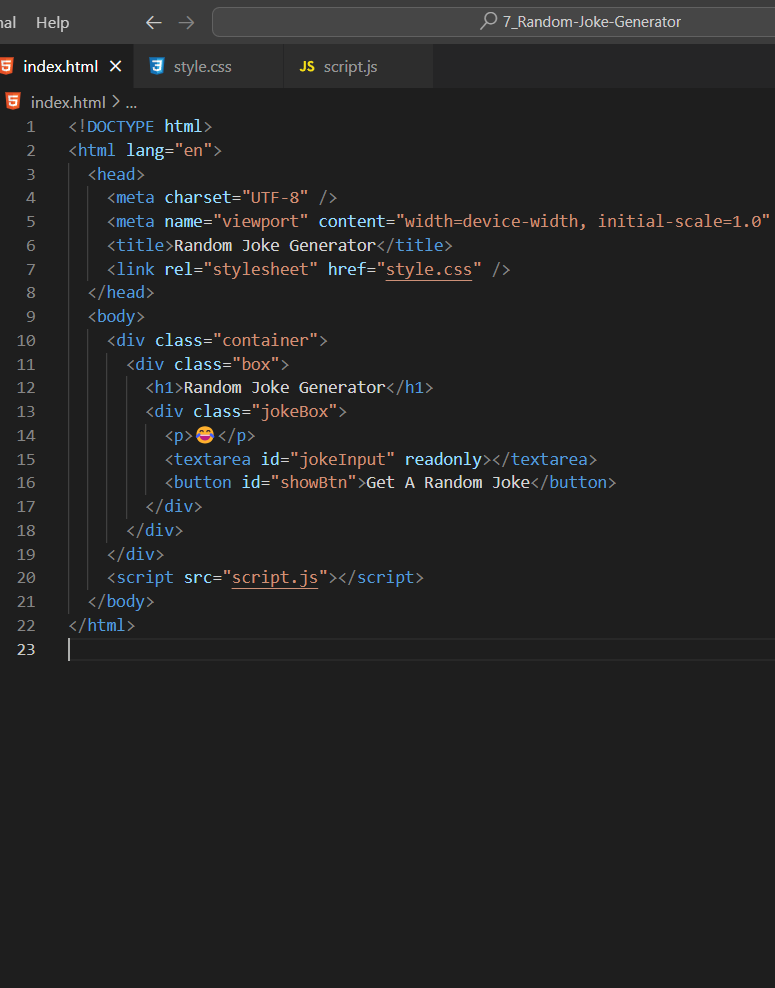775x988 pixels.
Task: Click the DOCTYPE keyword on line 1
Action: [120, 127]
